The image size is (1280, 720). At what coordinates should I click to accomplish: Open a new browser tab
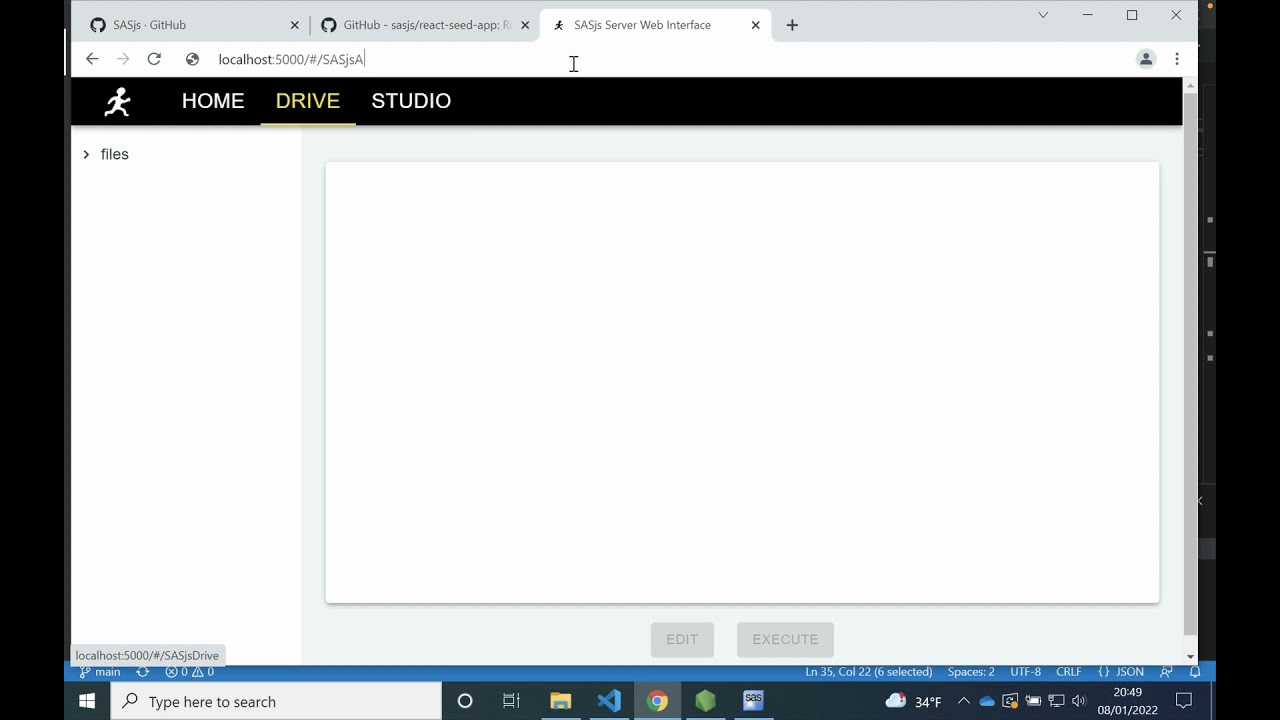coord(792,25)
